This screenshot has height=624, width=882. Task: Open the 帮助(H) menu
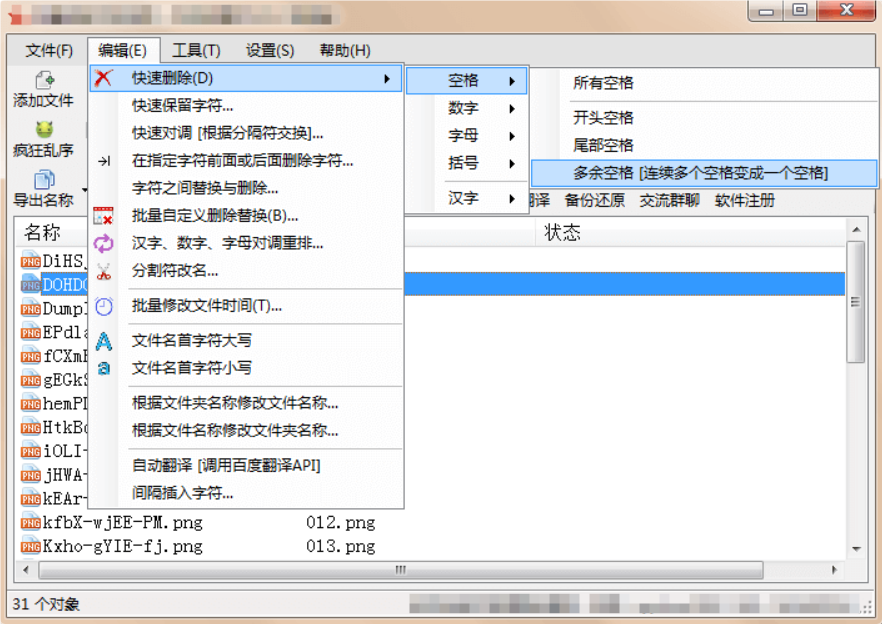(x=345, y=51)
